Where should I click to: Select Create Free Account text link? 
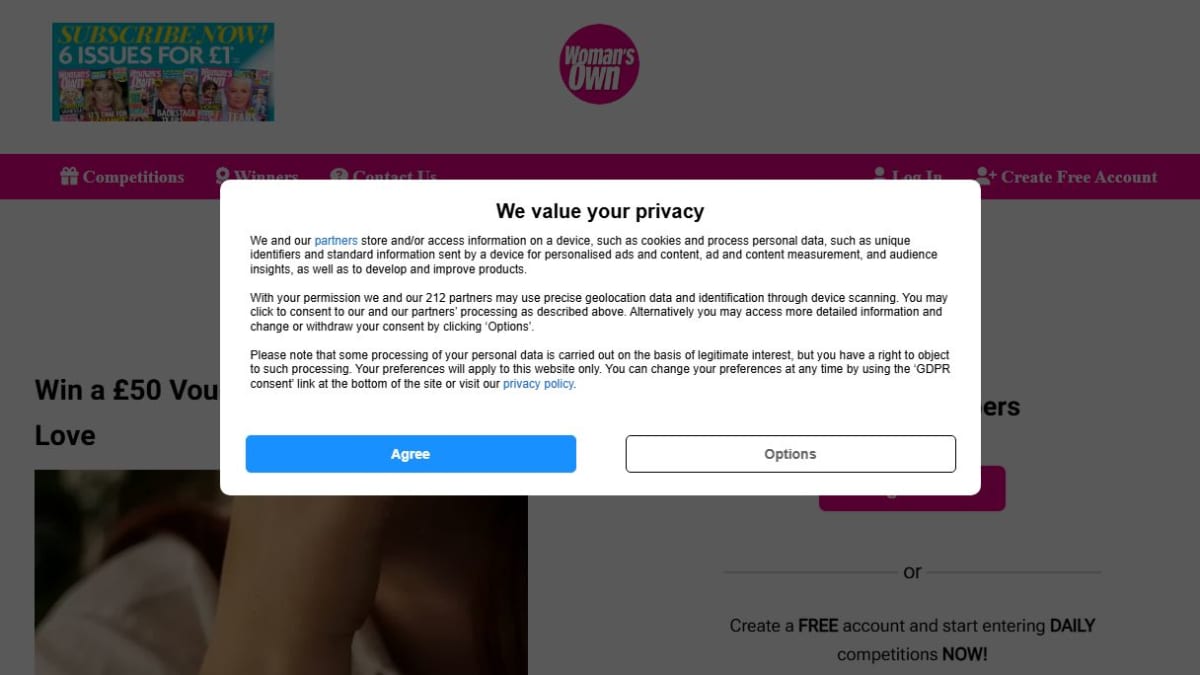coord(1079,177)
